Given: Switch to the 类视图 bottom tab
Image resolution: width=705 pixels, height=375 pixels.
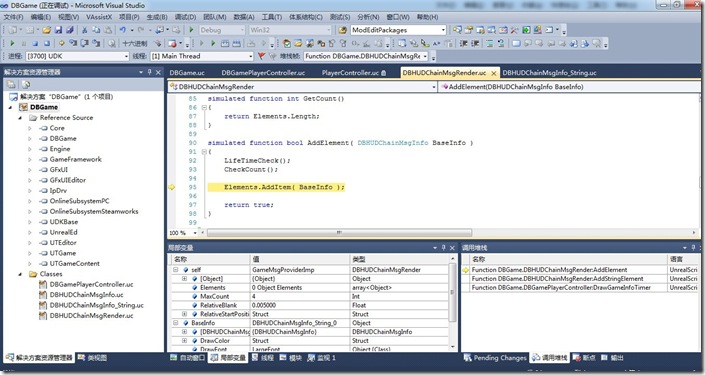Looking at the screenshot, I should 92,358.
